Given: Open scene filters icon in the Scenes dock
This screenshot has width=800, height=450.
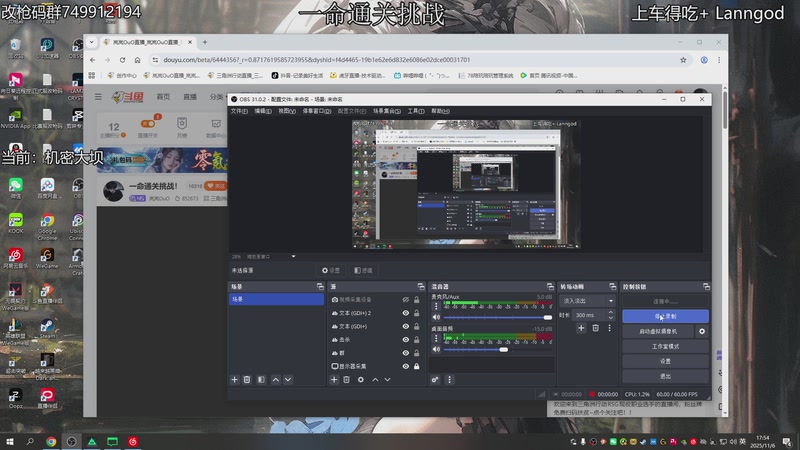Looking at the screenshot, I should 261,380.
